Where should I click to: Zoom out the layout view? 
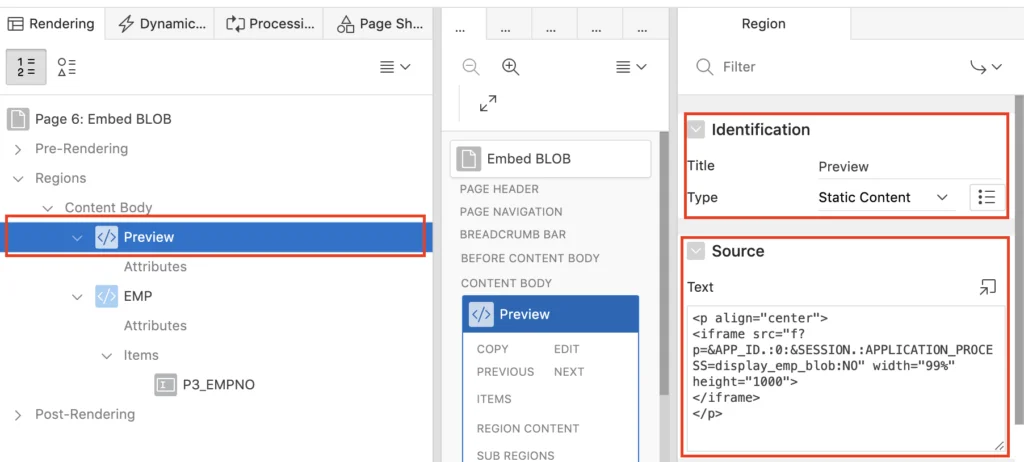pos(471,67)
